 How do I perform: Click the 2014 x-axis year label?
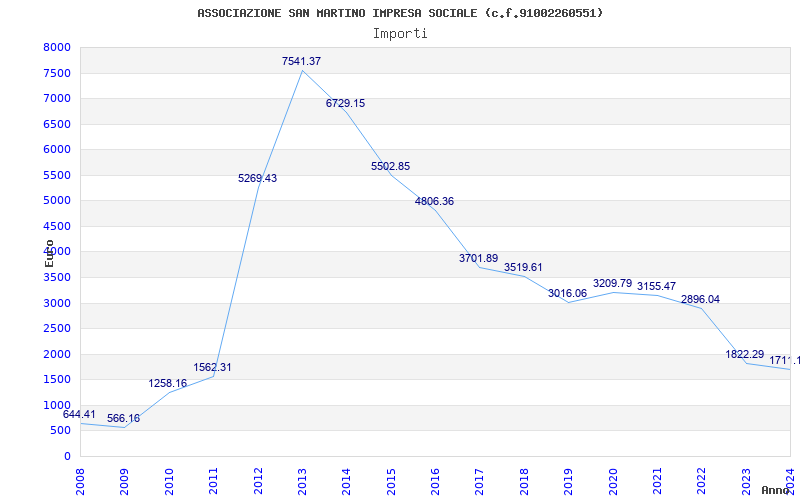point(346,481)
